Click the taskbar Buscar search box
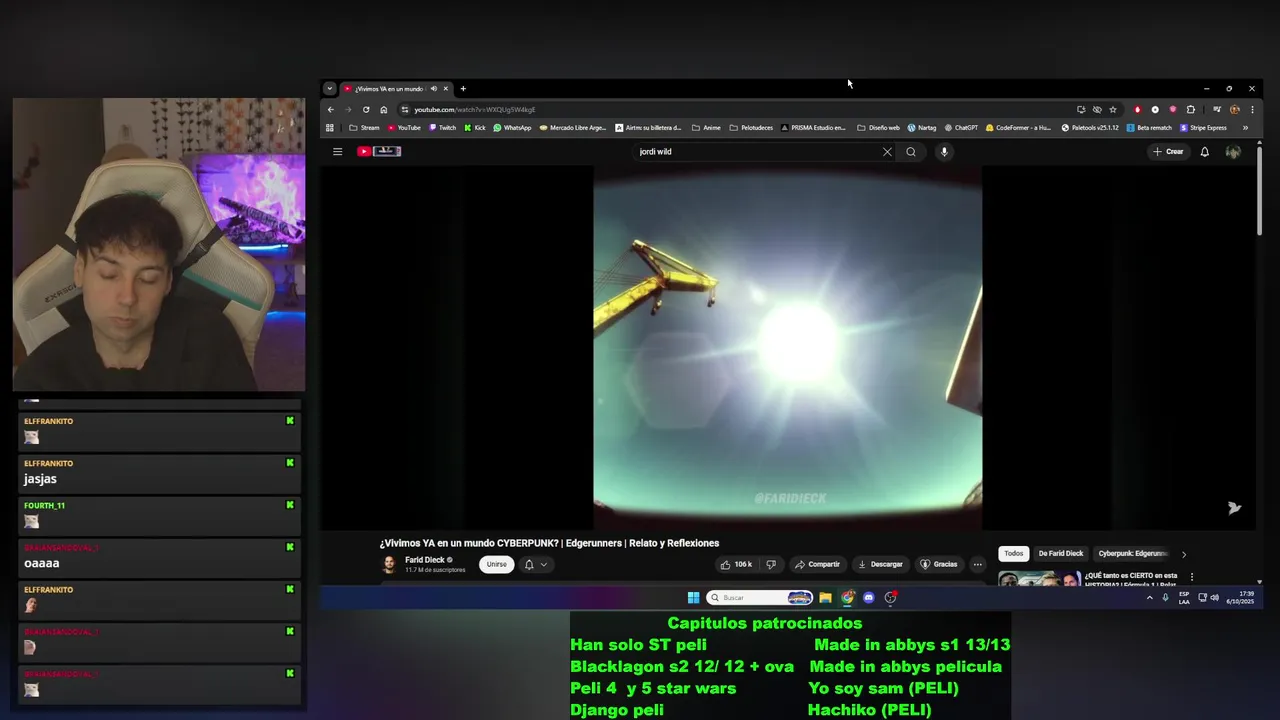This screenshot has height=720, width=1280. (x=760, y=598)
